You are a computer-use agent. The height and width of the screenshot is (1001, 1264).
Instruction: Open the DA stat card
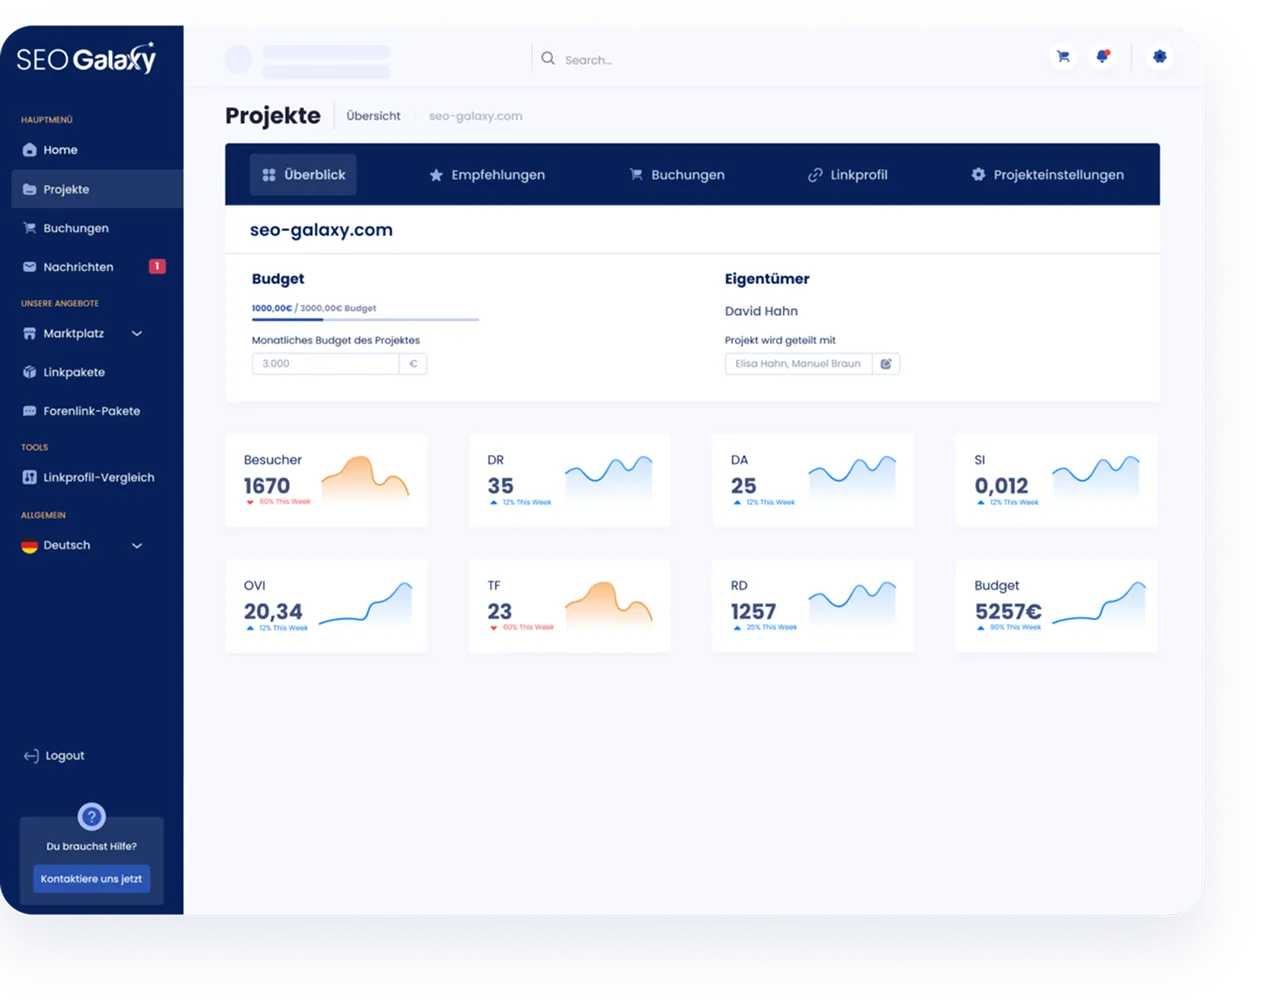coord(813,480)
